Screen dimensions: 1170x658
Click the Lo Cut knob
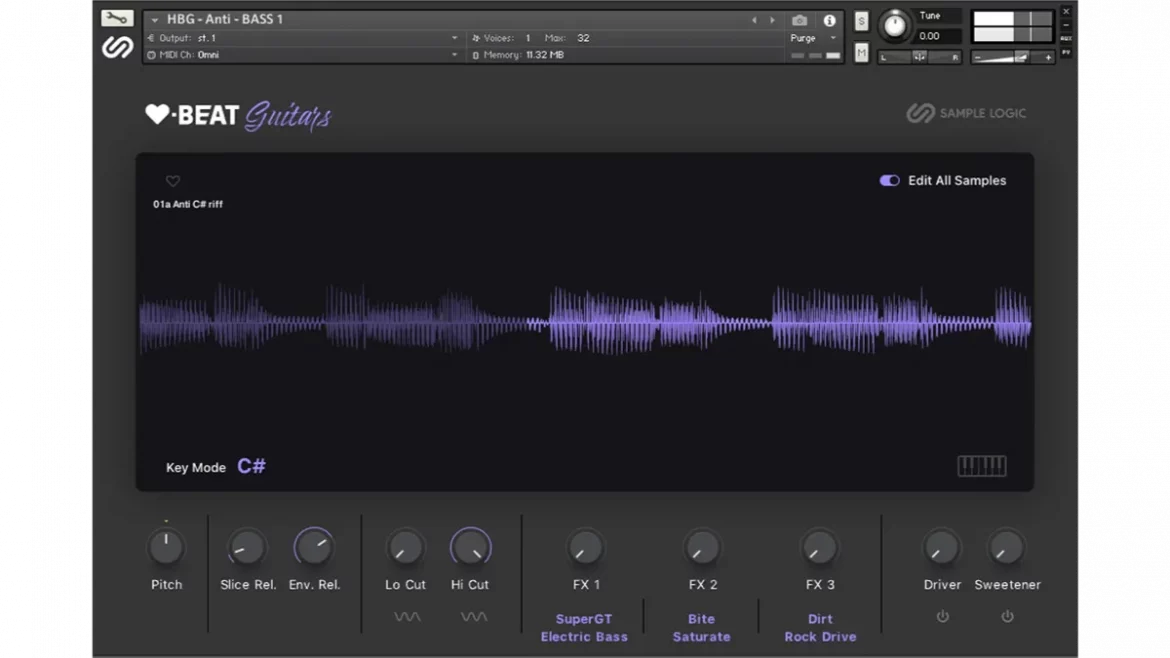(x=405, y=548)
